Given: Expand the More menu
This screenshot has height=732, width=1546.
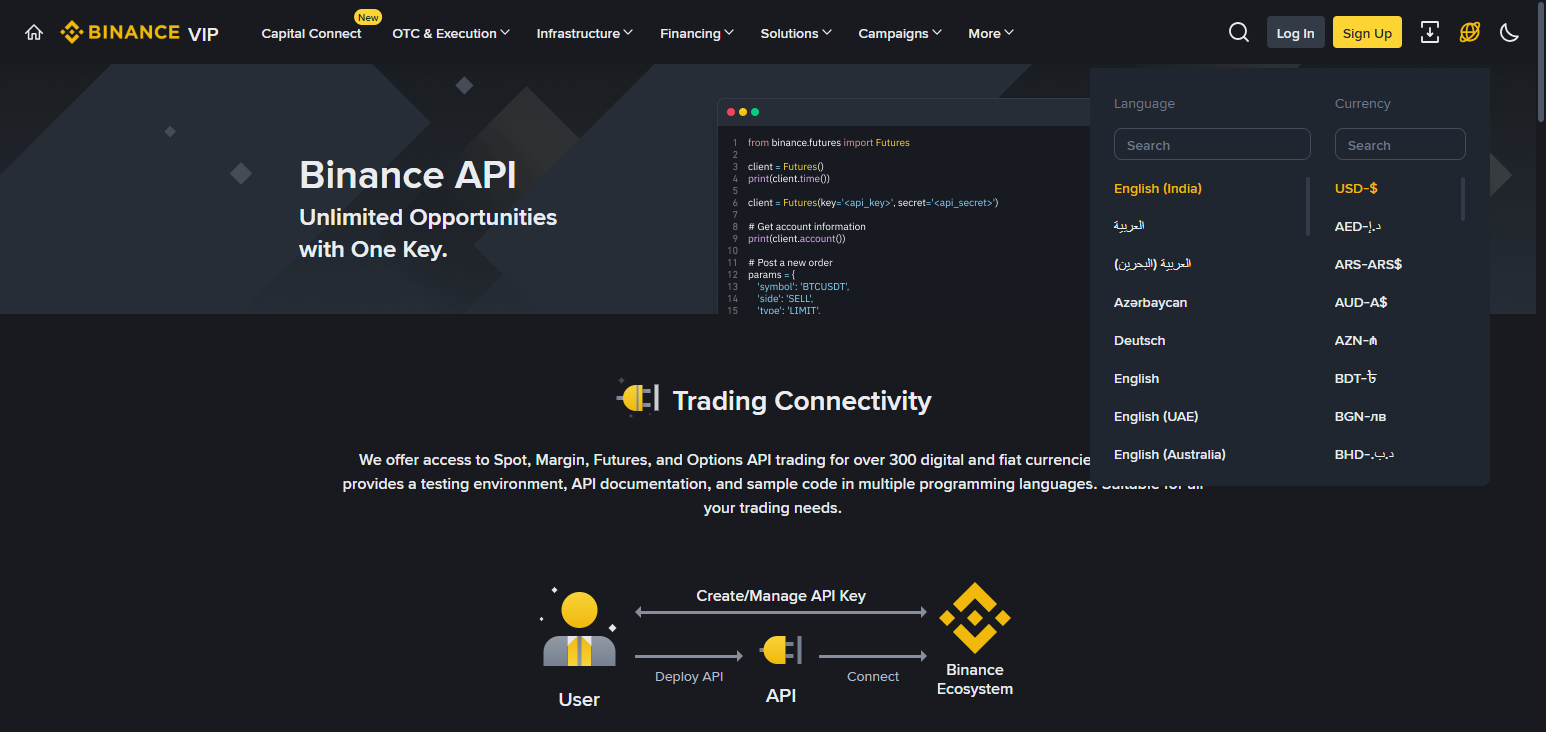Looking at the screenshot, I should [991, 33].
